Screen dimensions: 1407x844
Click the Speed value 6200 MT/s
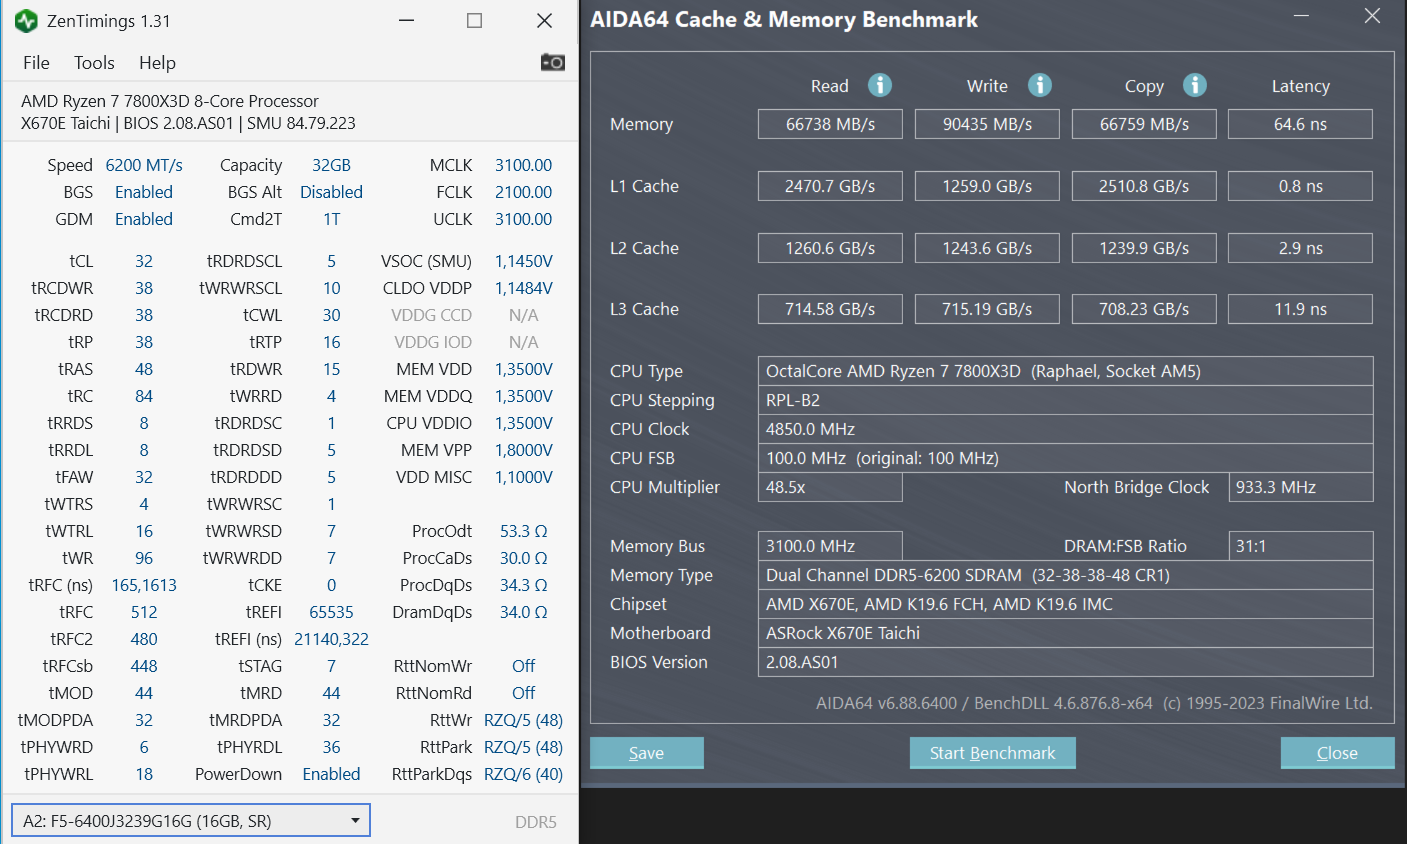[144, 165]
